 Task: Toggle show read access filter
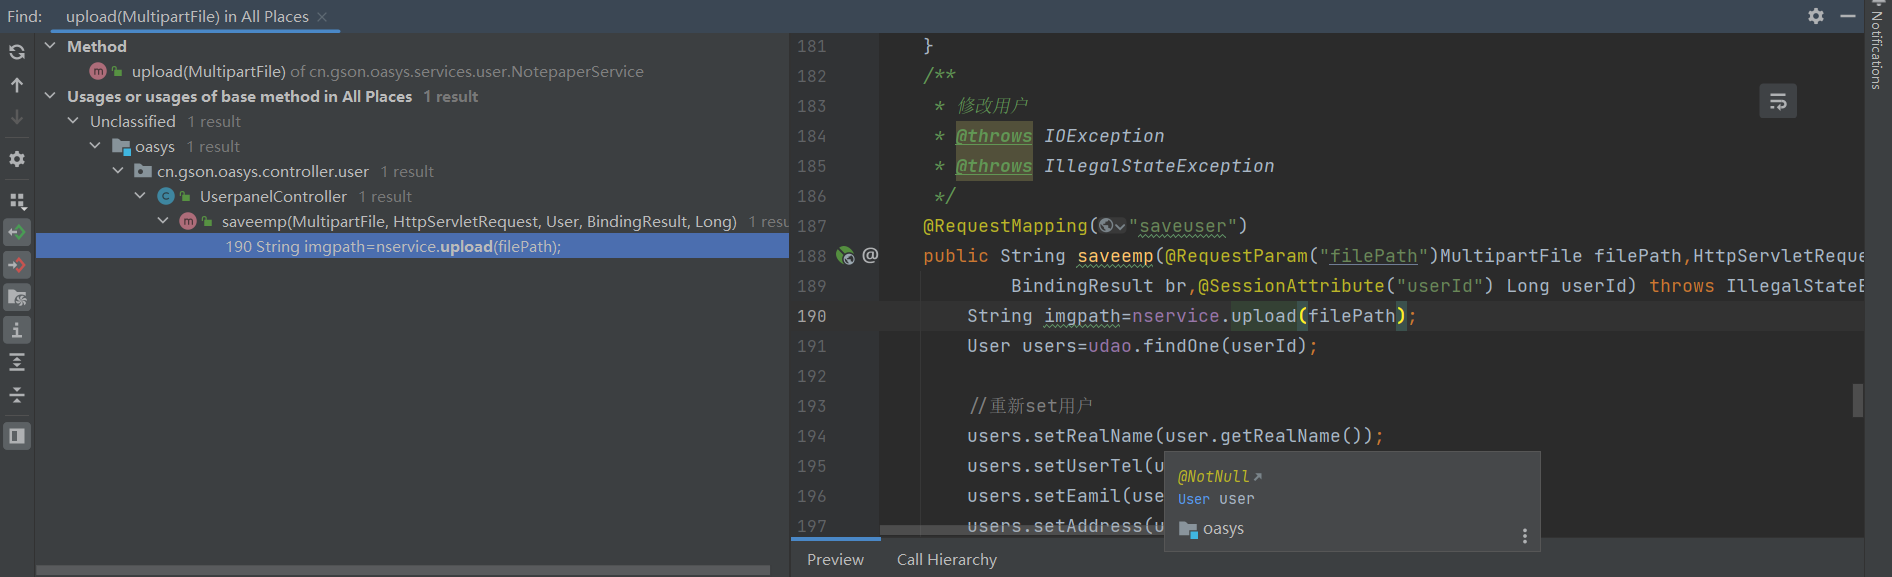pyautogui.click(x=17, y=232)
